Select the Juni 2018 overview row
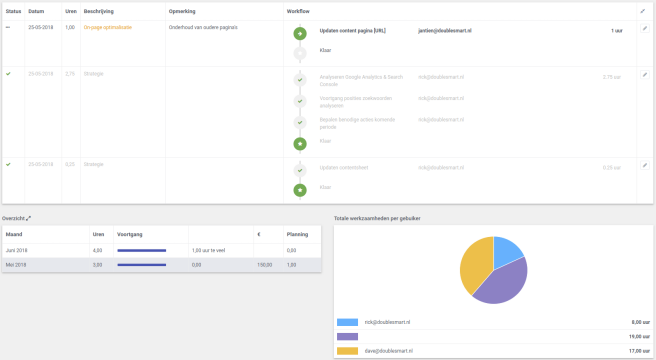Image resolution: width=656 pixels, height=360 pixels. pos(161,250)
